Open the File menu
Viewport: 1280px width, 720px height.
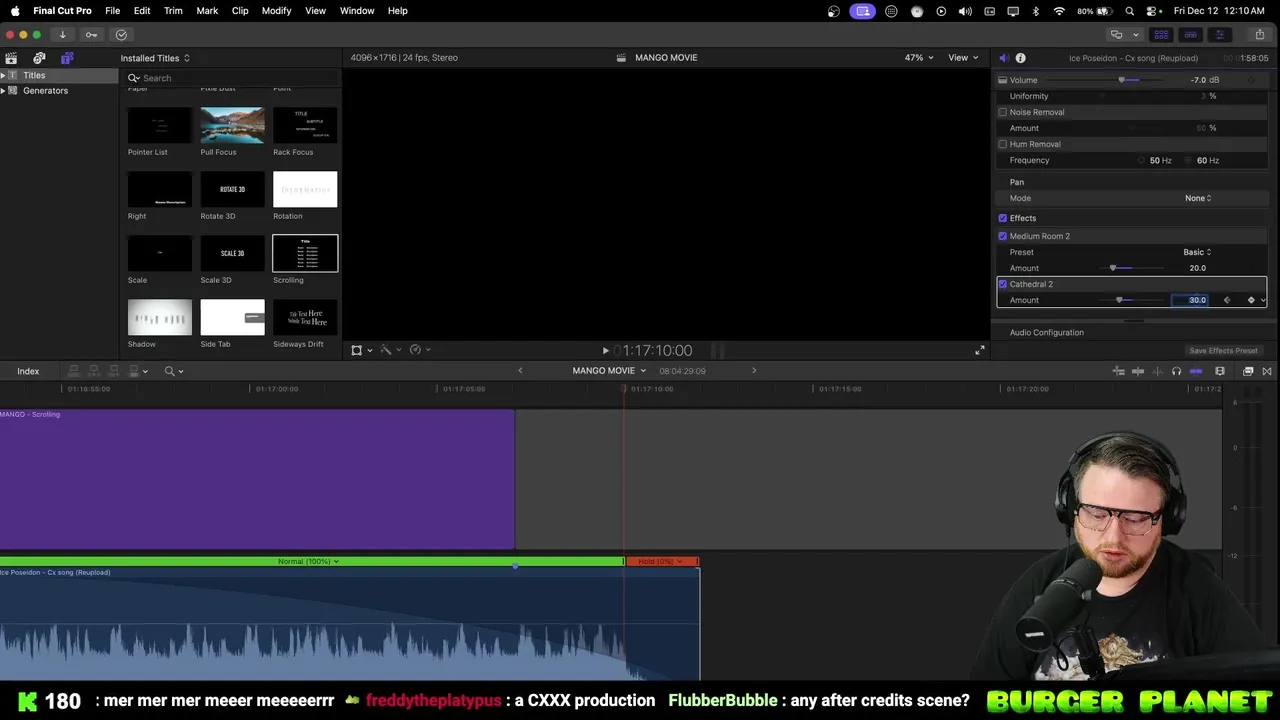[x=113, y=11]
